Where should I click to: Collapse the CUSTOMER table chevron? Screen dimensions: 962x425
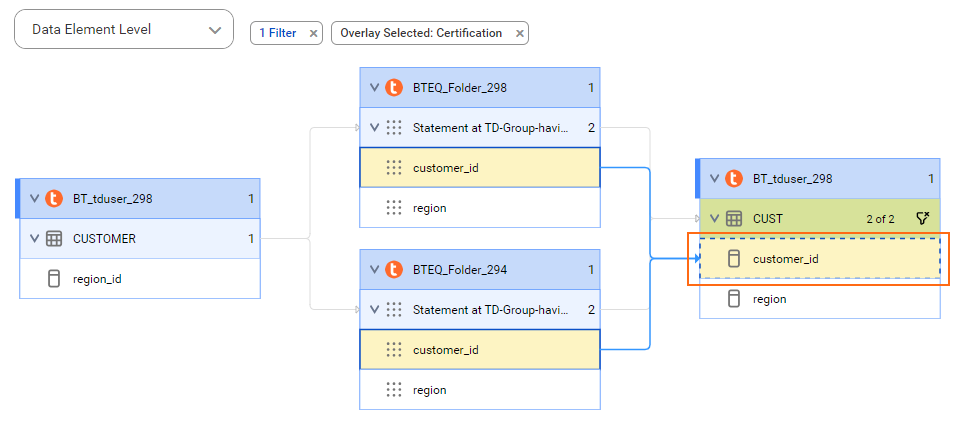[x=34, y=239]
